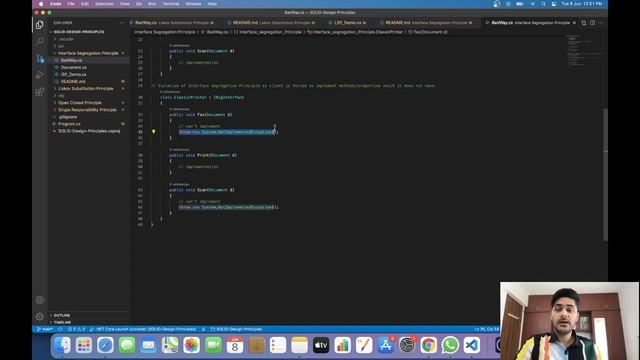This screenshot has height=360, width=640.
Task: Open Safari from the Dock
Action: [105, 345]
